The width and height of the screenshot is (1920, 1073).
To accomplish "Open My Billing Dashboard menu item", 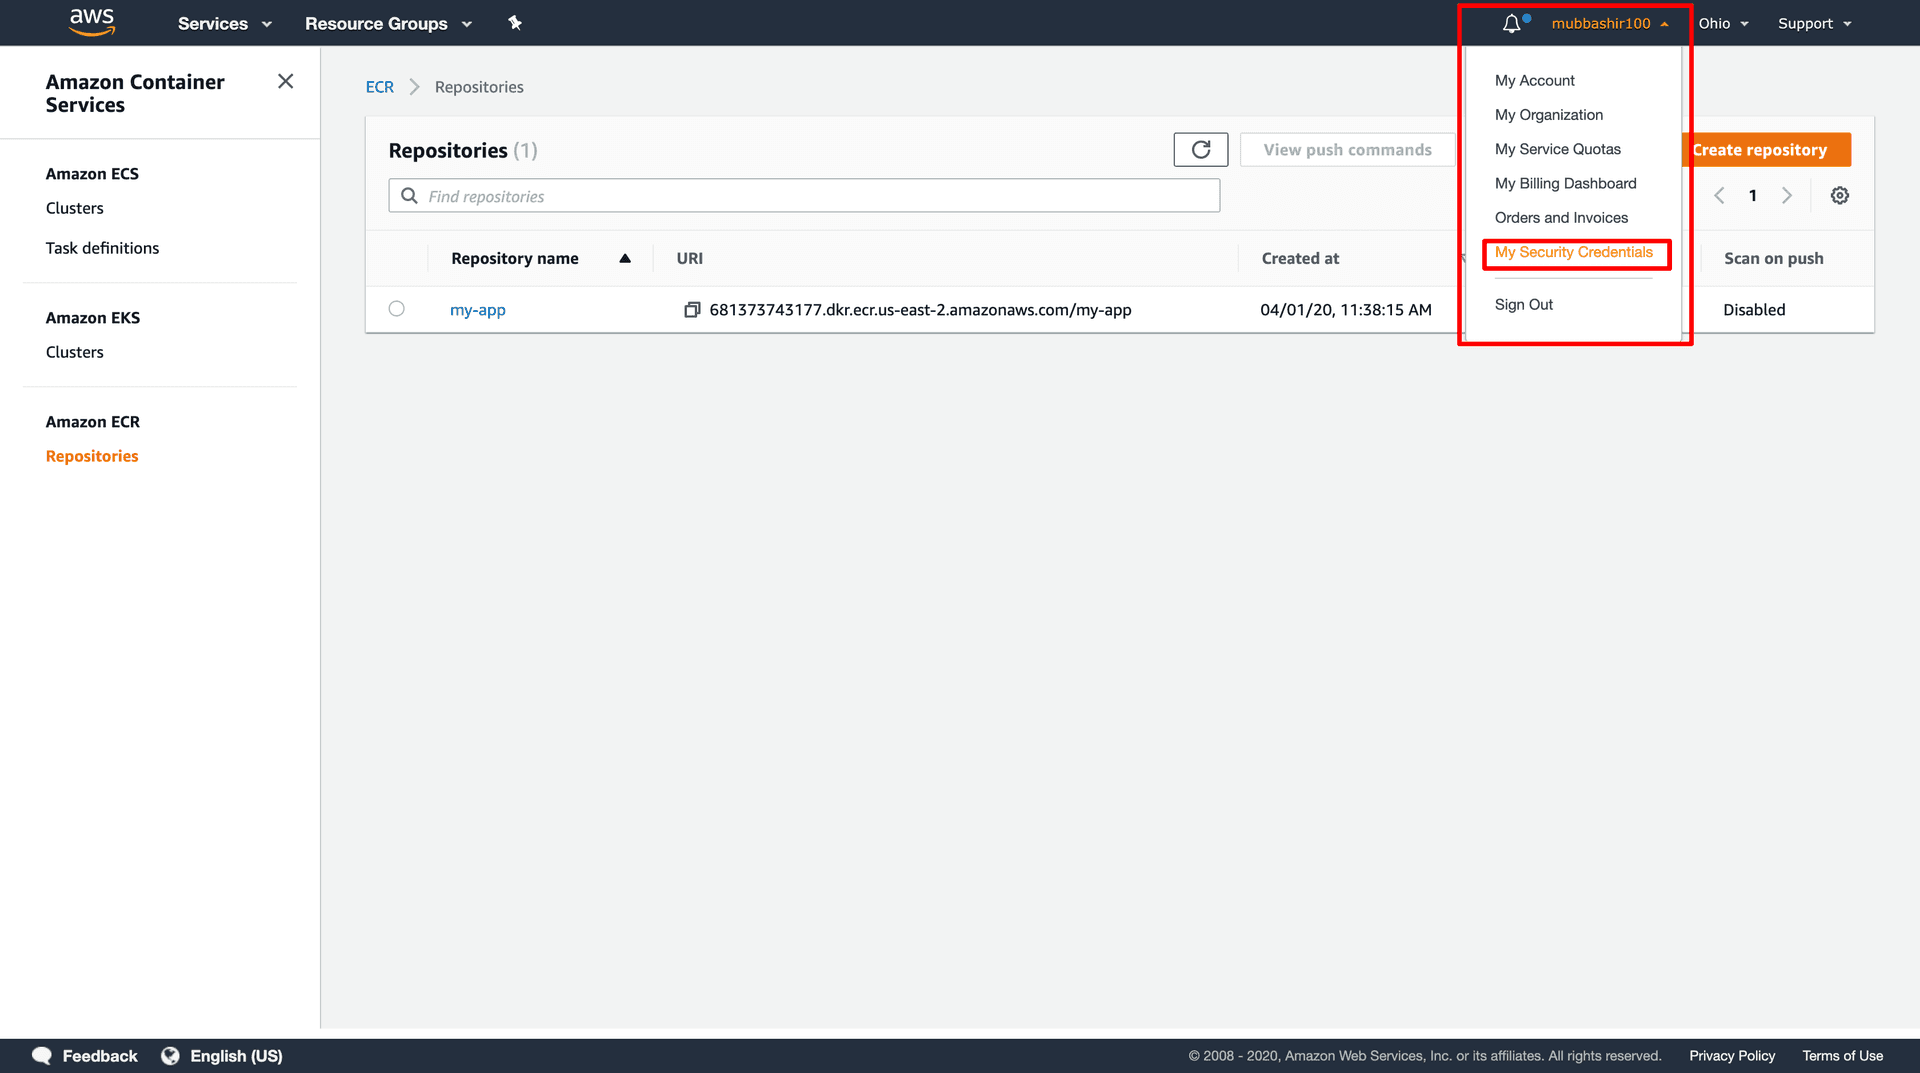I will point(1565,184).
